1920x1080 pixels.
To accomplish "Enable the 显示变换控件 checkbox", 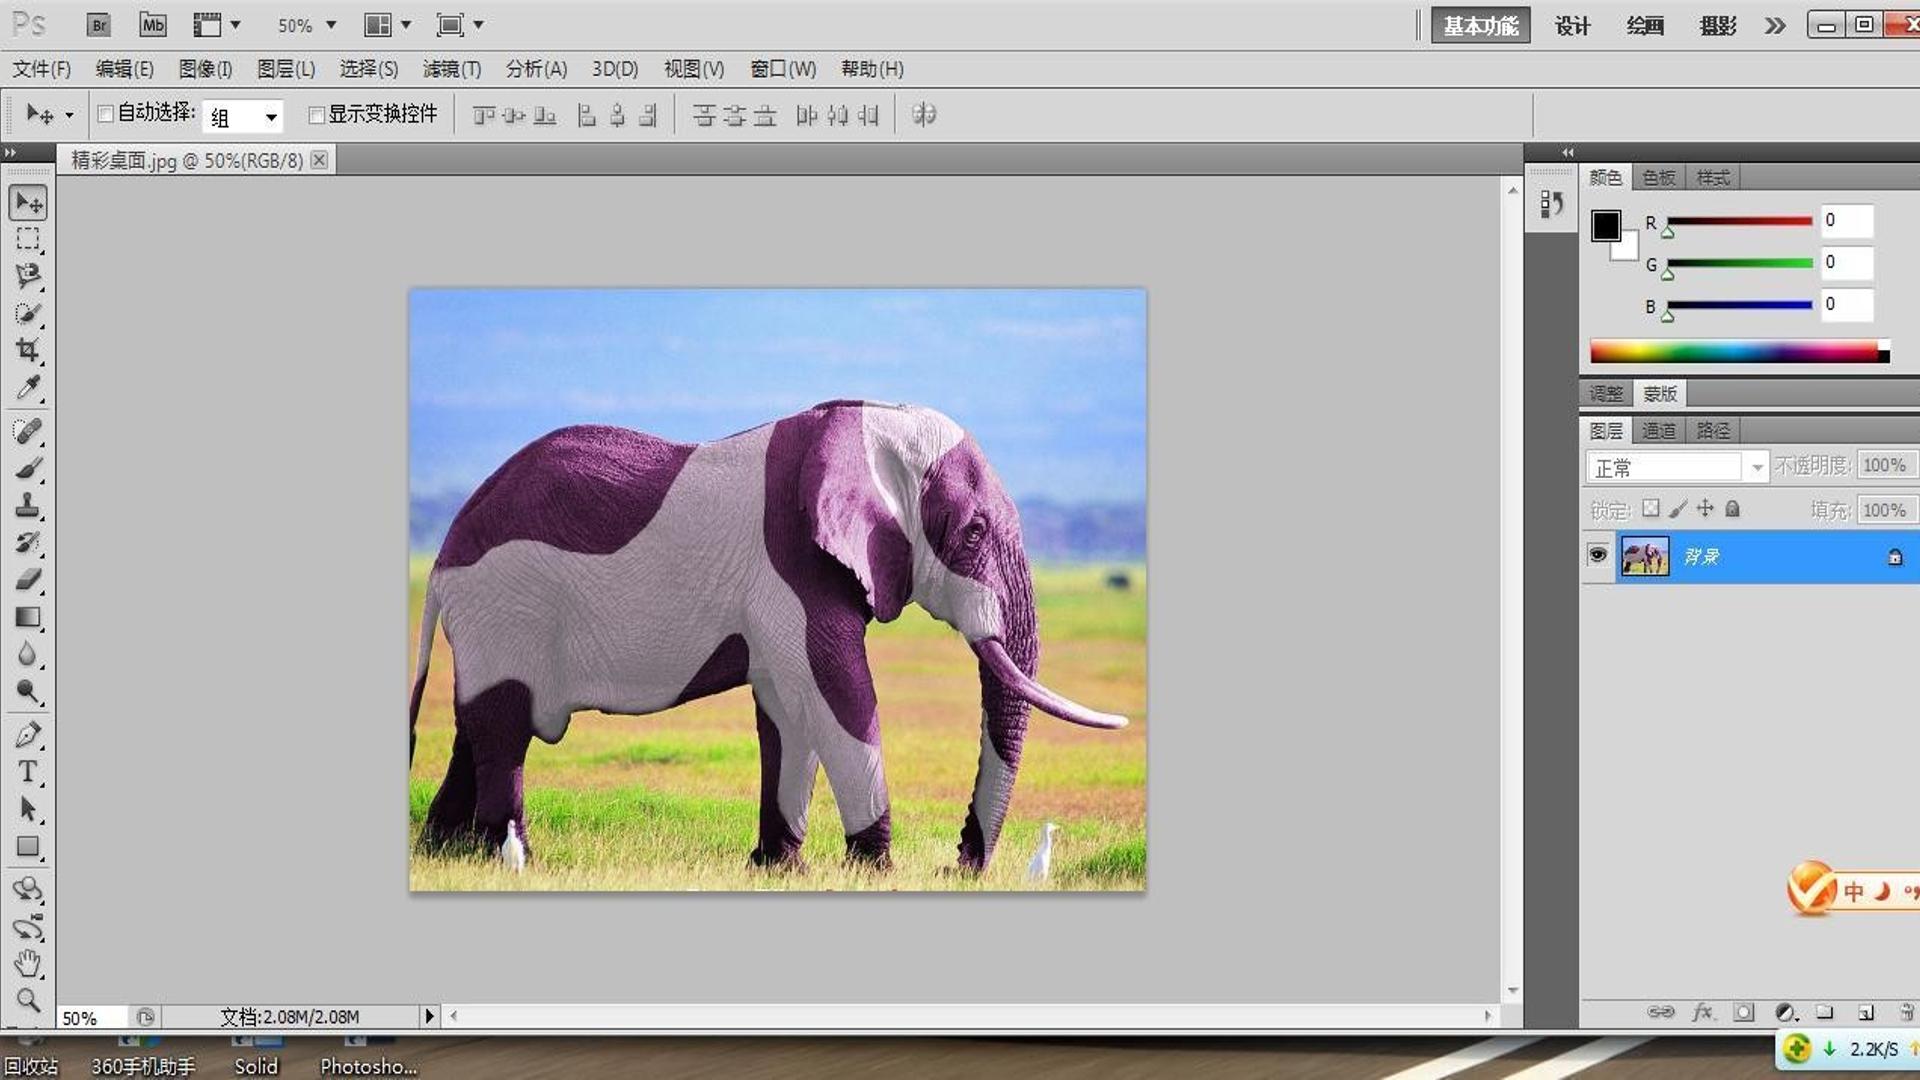I will click(316, 115).
